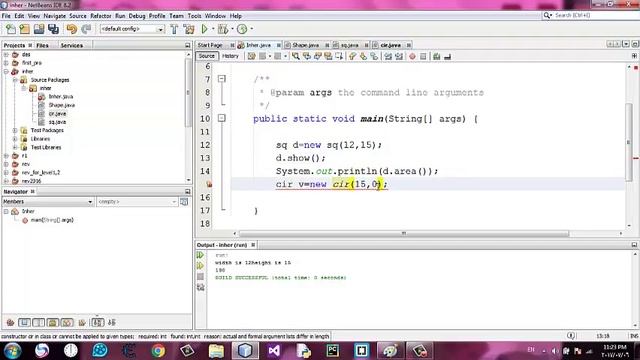
Task: Click the New Project toolbar icon
Action: tap(24, 29)
